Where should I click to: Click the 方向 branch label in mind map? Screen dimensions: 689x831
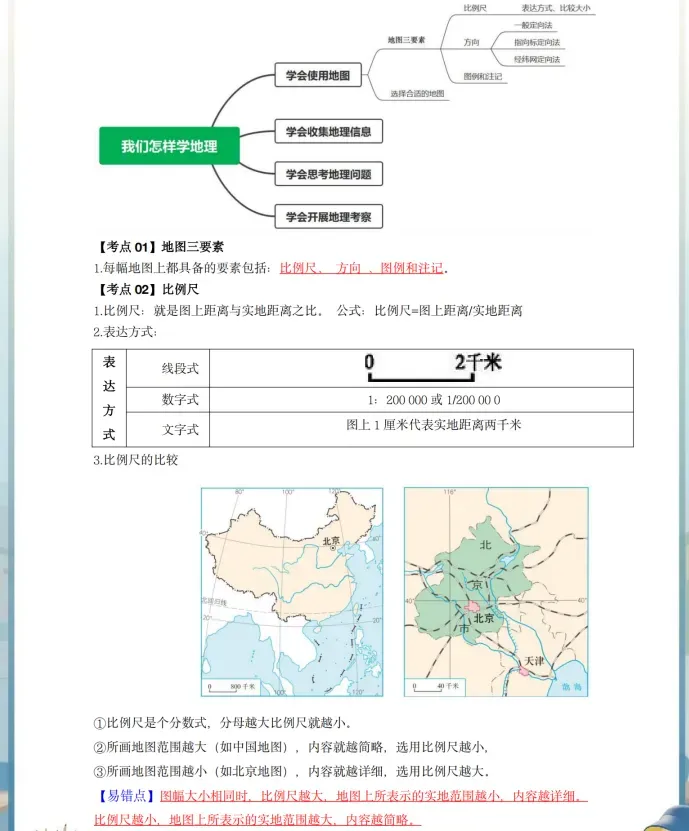471,42
